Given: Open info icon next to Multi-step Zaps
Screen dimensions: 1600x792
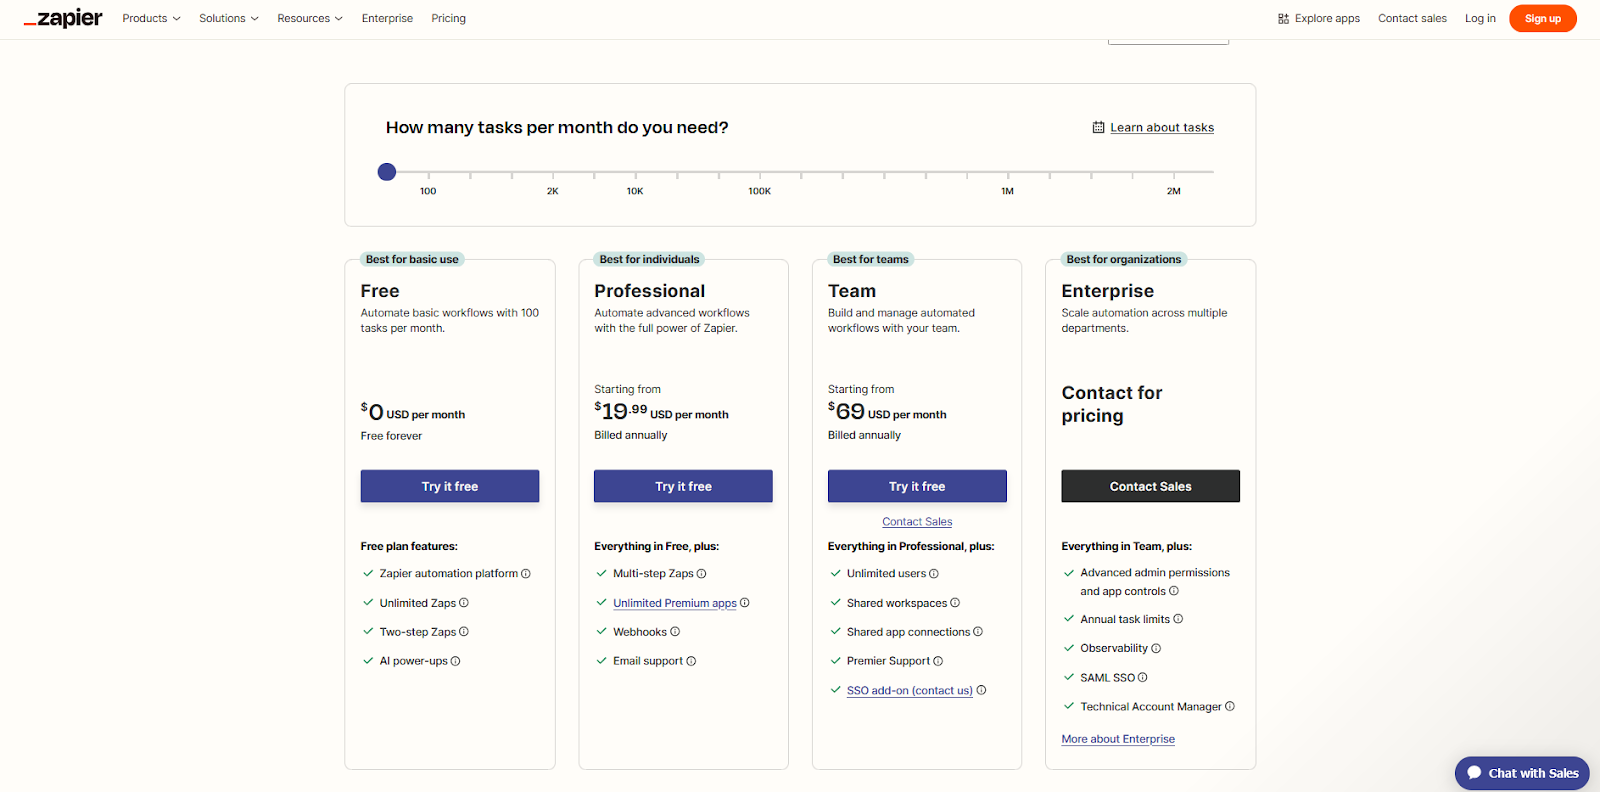Looking at the screenshot, I should (x=702, y=574).
